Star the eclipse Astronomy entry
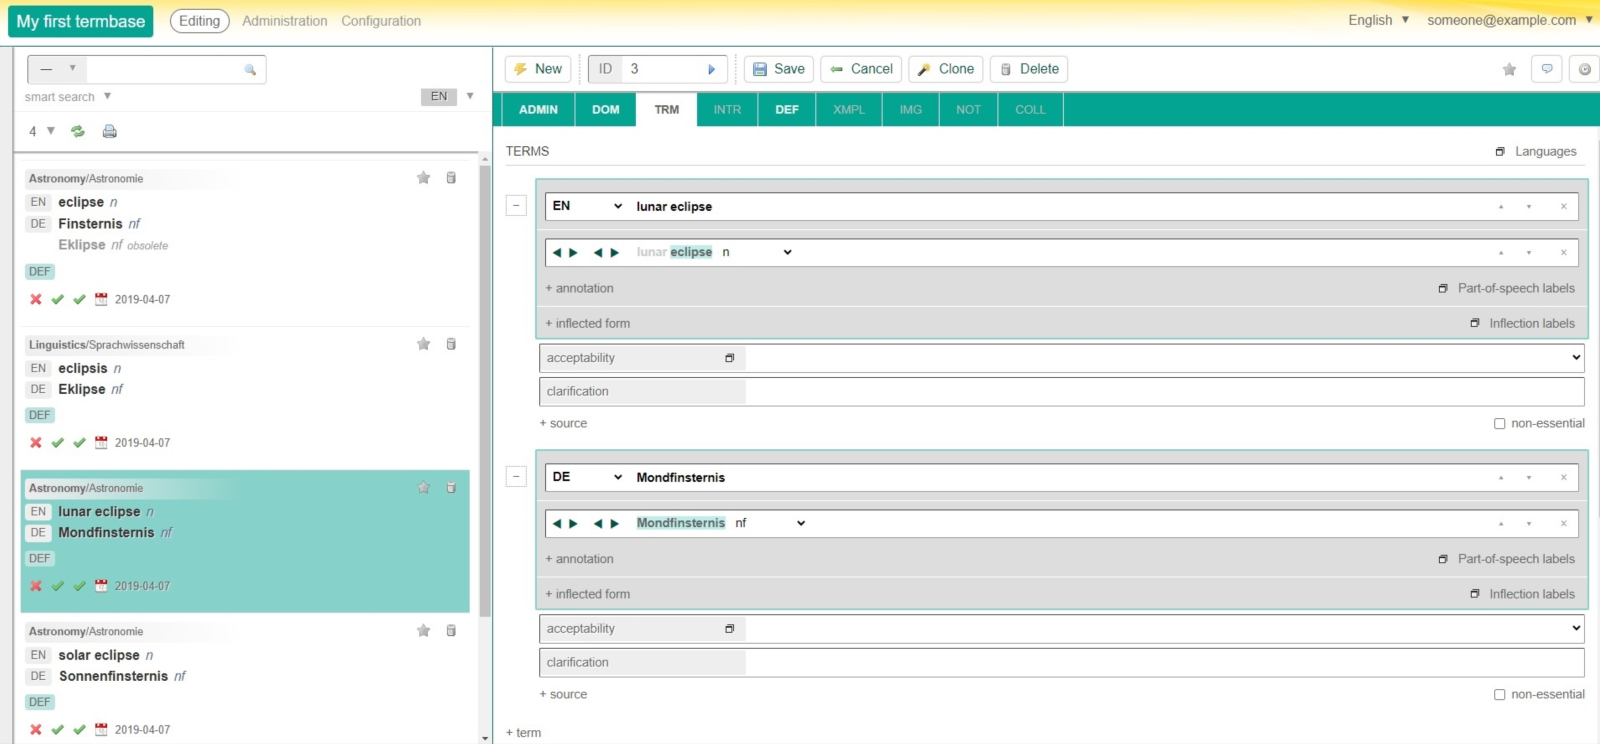 [x=423, y=178]
